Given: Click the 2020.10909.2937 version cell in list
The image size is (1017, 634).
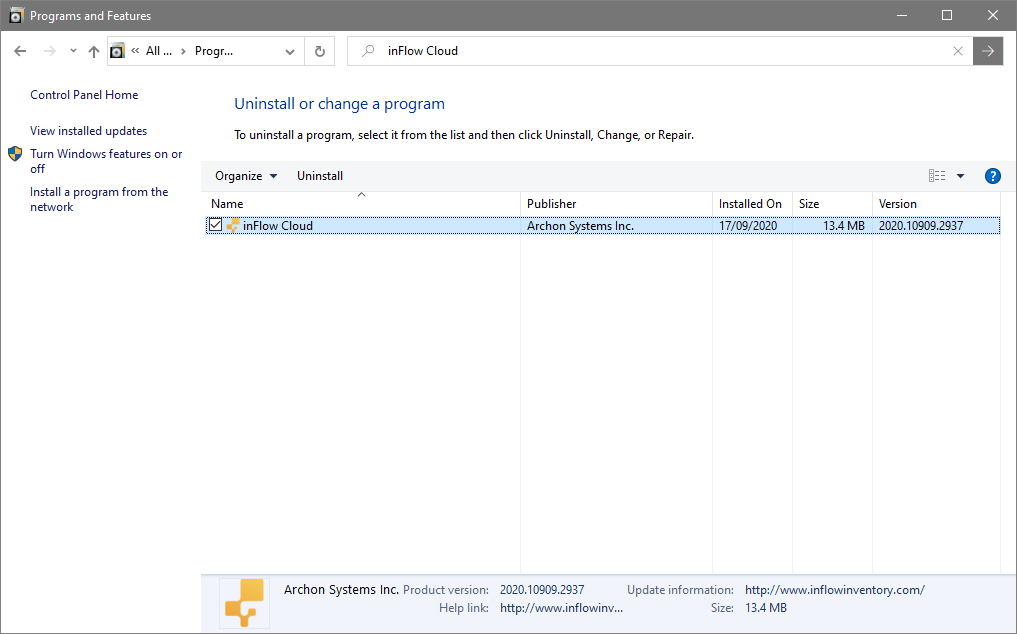Looking at the screenshot, I should coord(921,226).
